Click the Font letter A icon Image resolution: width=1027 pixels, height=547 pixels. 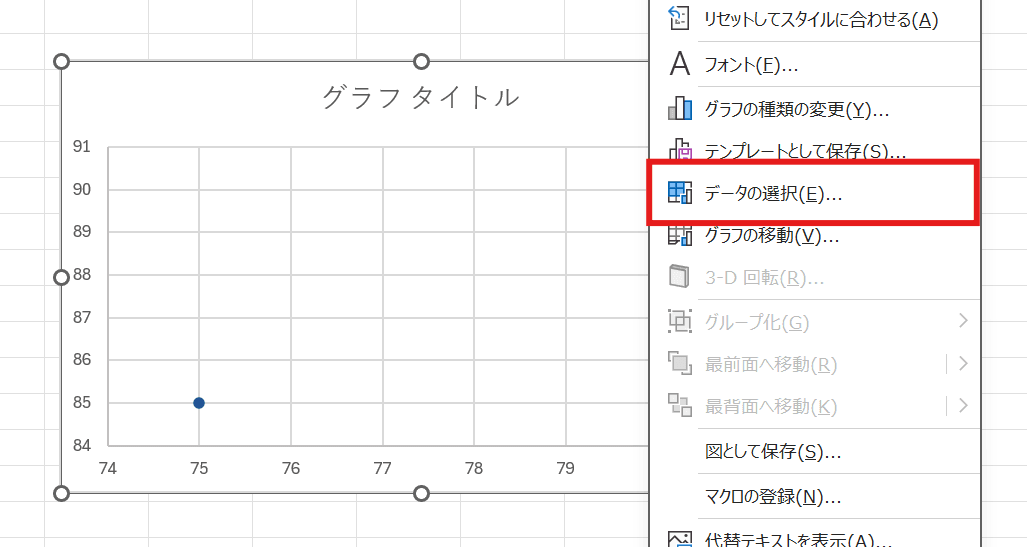point(680,65)
